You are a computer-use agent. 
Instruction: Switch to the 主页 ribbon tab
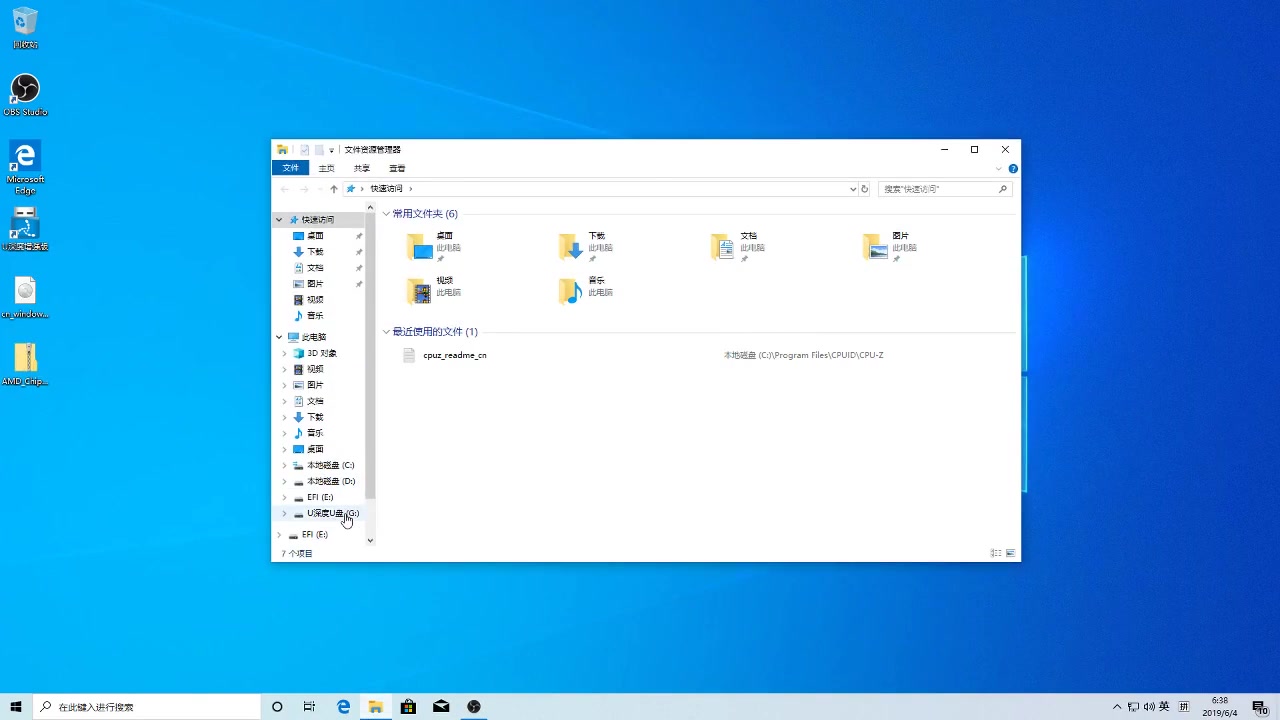[x=326, y=168]
